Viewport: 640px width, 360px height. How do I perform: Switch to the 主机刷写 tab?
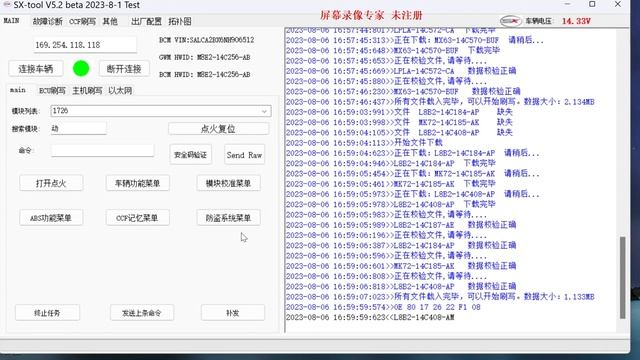tap(87, 91)
